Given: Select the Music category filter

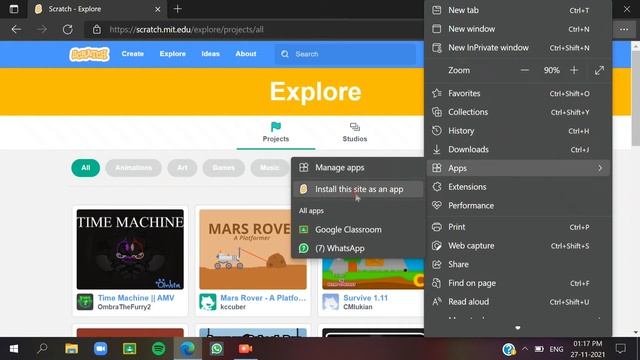Looking at the screenshot, I should coord(270,168).
